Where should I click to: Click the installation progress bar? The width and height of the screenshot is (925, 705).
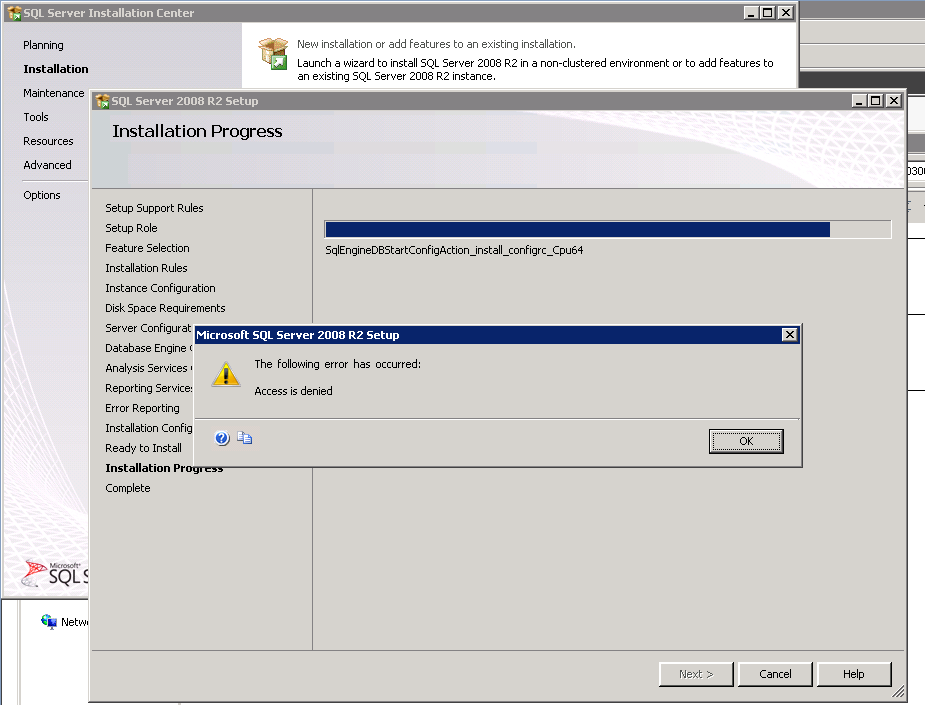pyautogui.click(x=608, y=229)
